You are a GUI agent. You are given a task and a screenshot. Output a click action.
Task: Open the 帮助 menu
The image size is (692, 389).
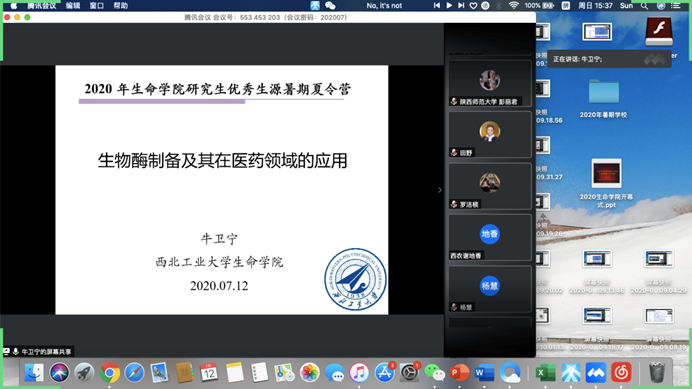pyautogui.click(x=120, y=6)
